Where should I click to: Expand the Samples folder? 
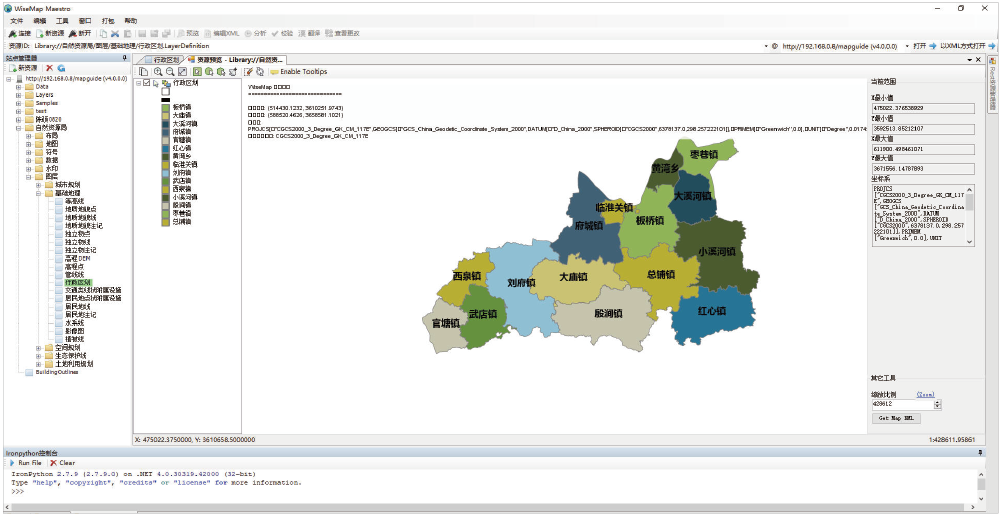point(18,103)
